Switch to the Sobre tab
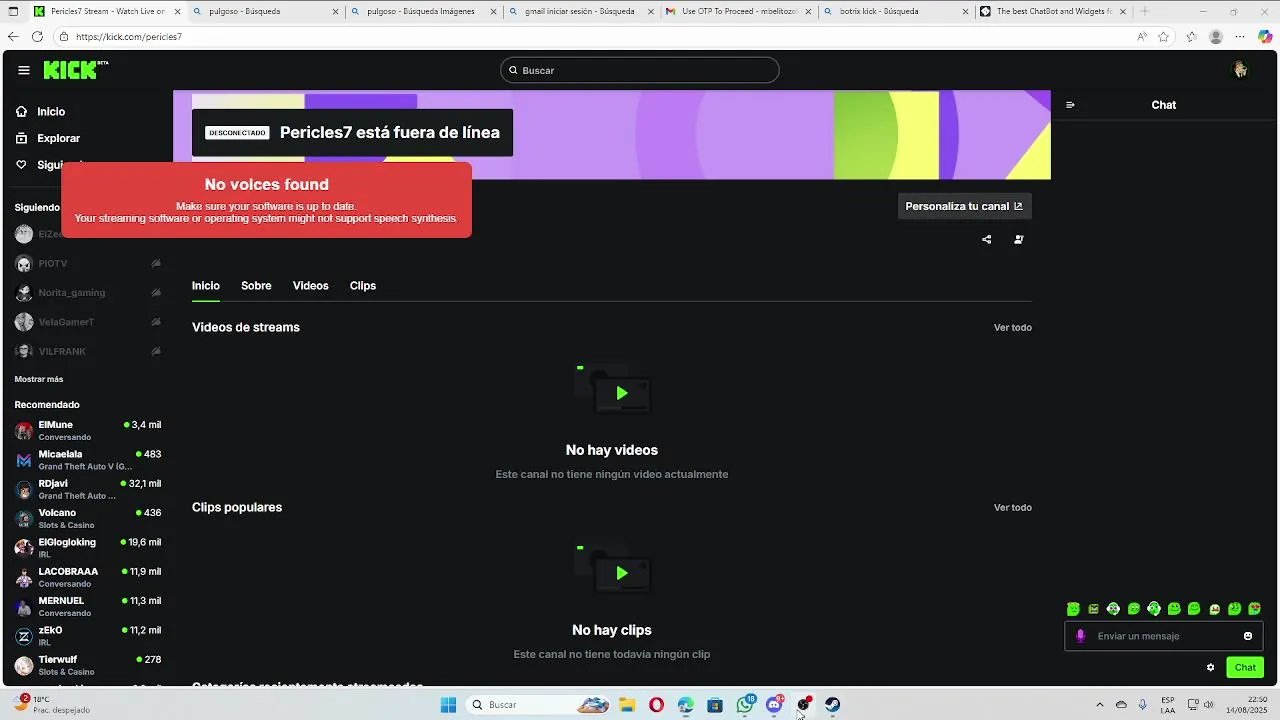 pos(256,286)
